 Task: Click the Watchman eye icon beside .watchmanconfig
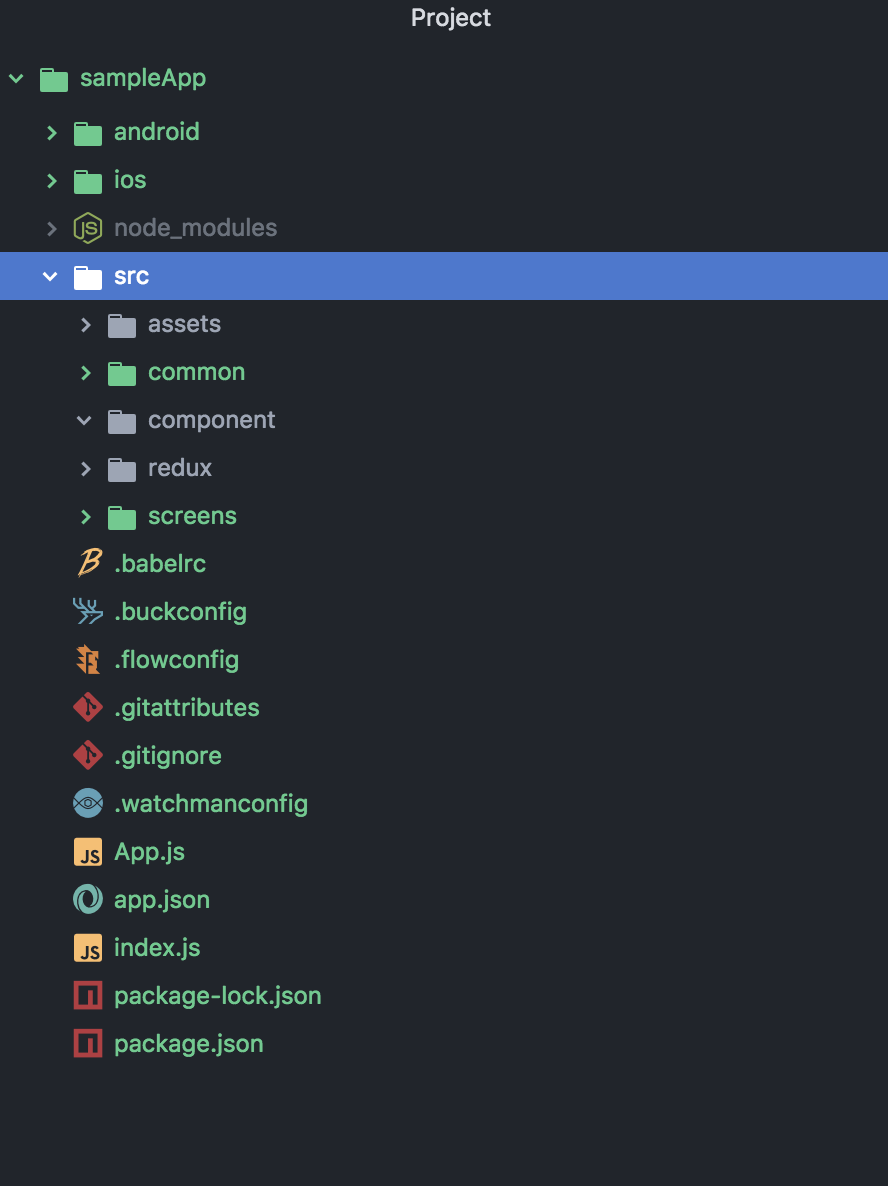(x=88, y=803)
